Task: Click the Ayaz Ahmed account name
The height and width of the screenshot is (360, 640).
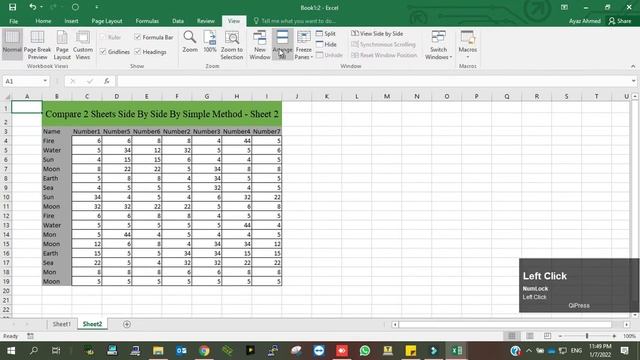Action: [584, 21]
